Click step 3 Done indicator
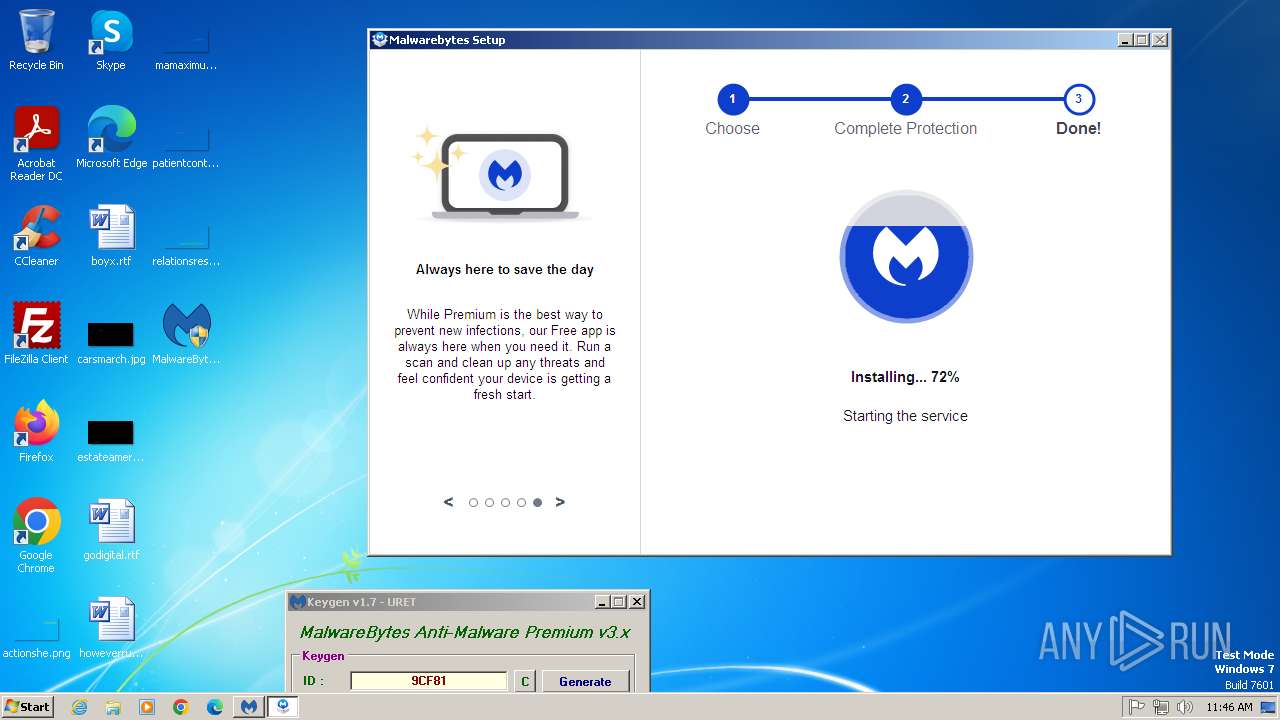The height and width of the screenshot is (720, 1280). 1078,99
